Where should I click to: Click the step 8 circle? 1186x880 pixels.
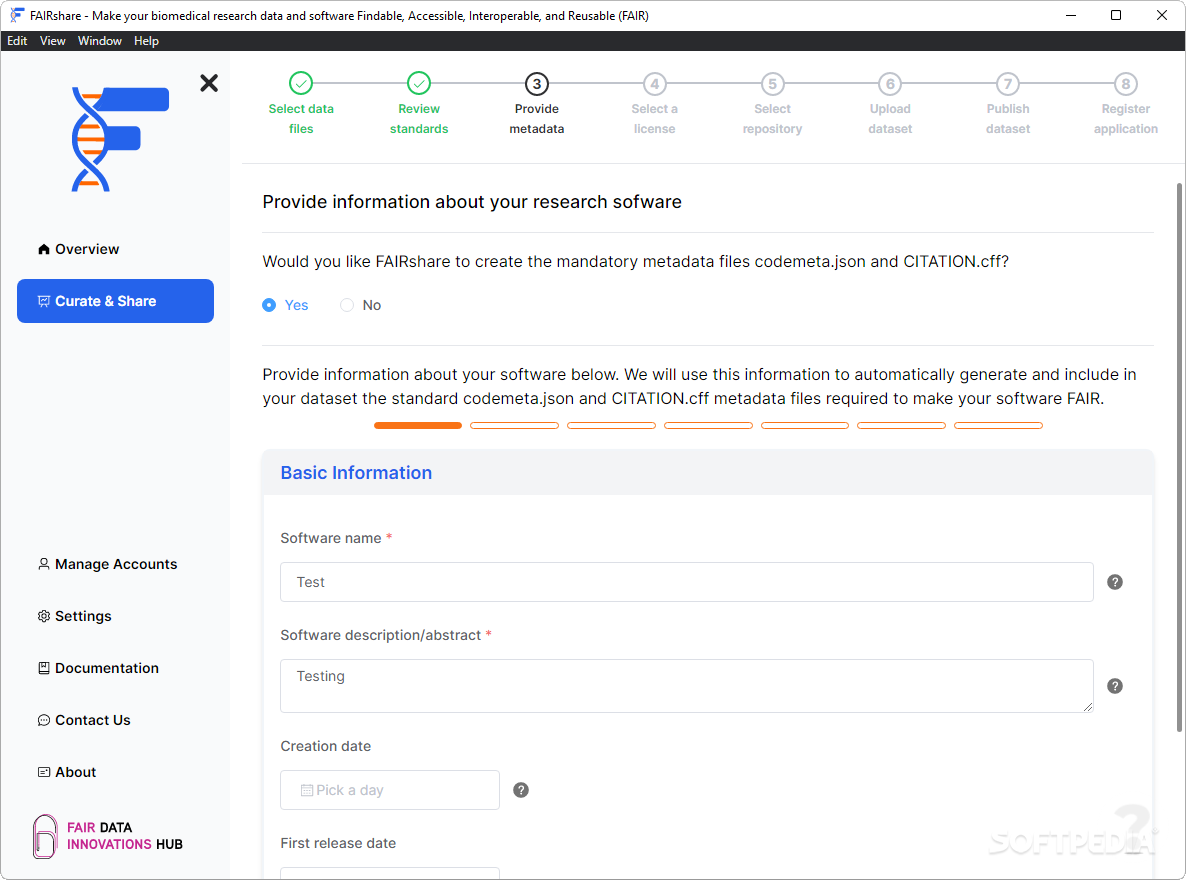click(1126, 83)
